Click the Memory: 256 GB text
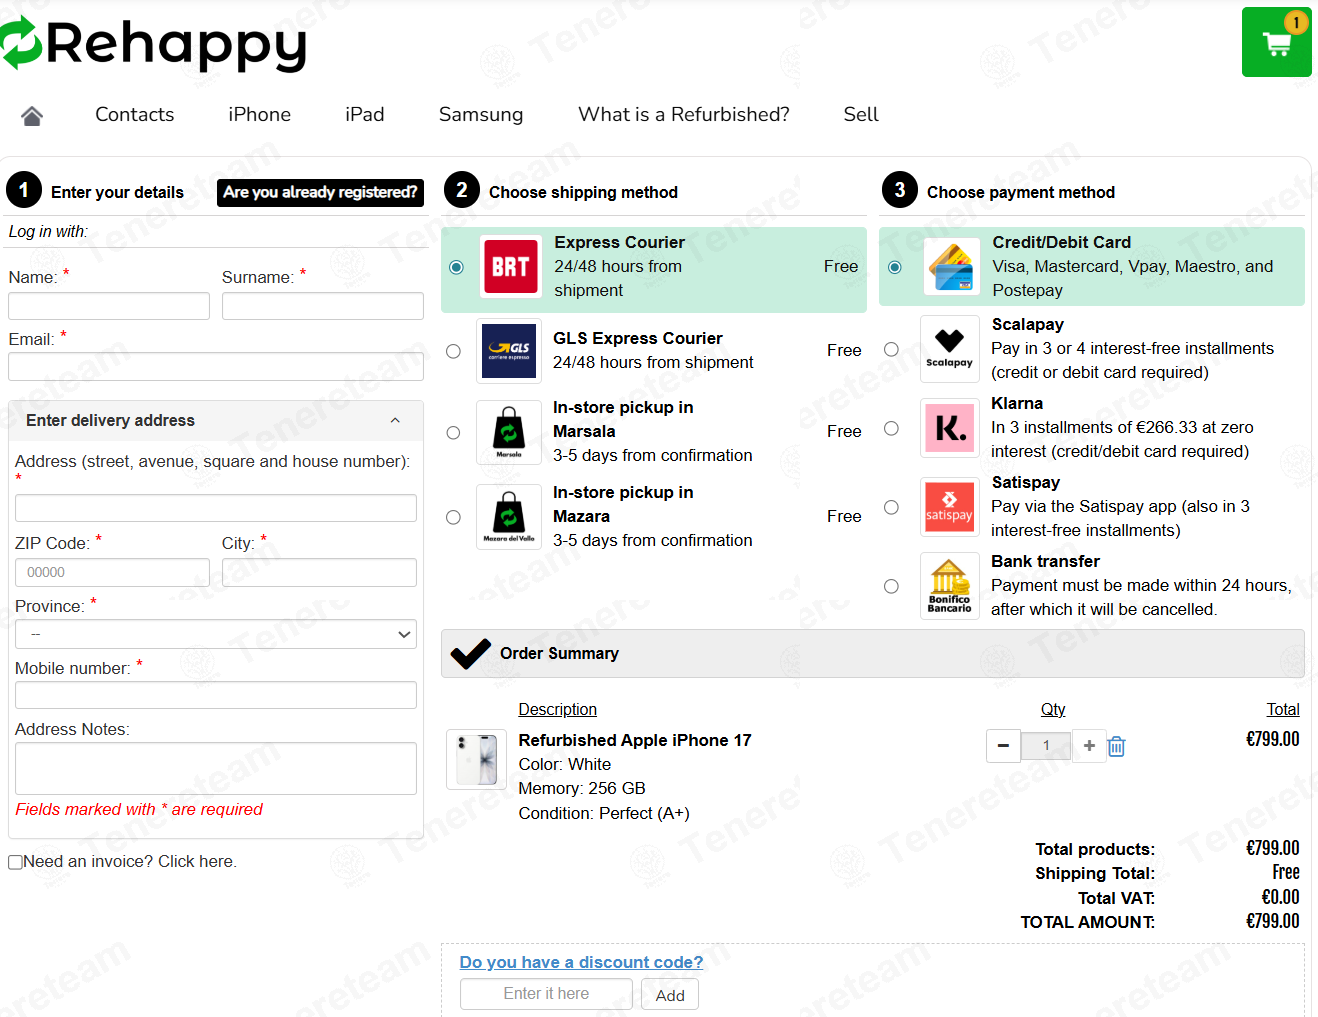Screen dimensions: 1318x1017 point(582,788)
